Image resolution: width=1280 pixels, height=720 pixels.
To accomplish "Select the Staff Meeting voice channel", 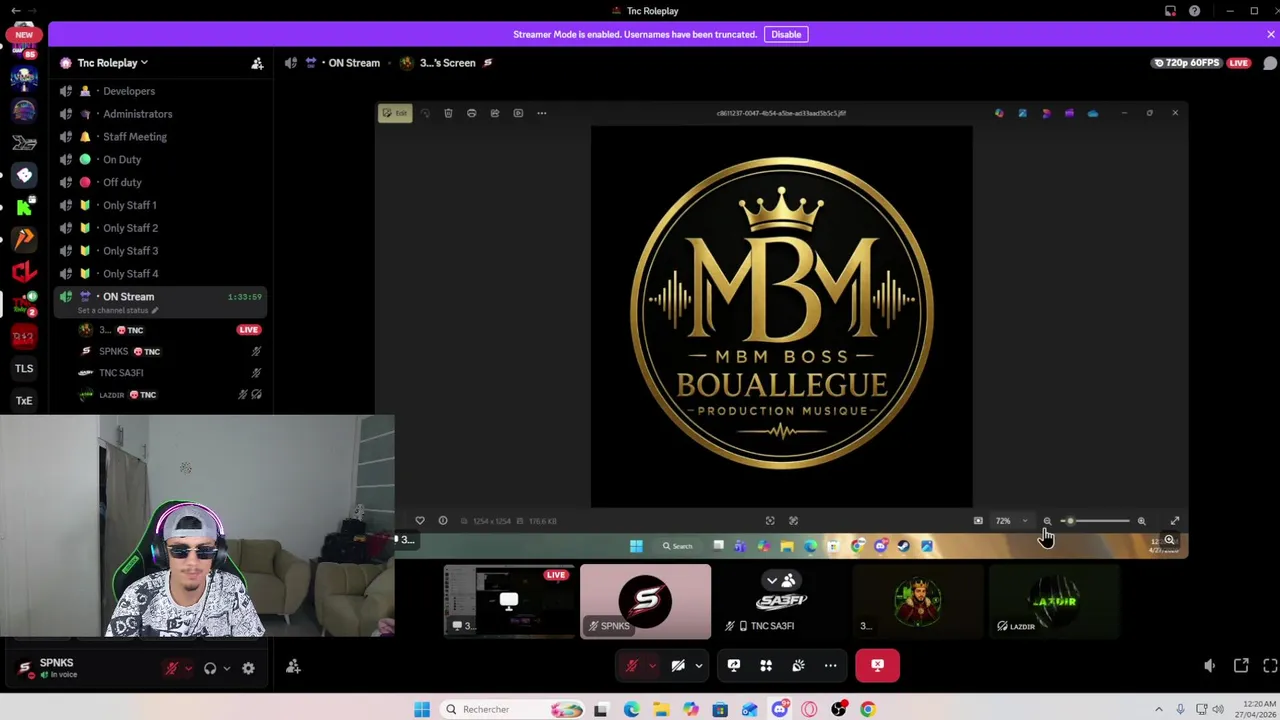I will [x=160, y=137].
